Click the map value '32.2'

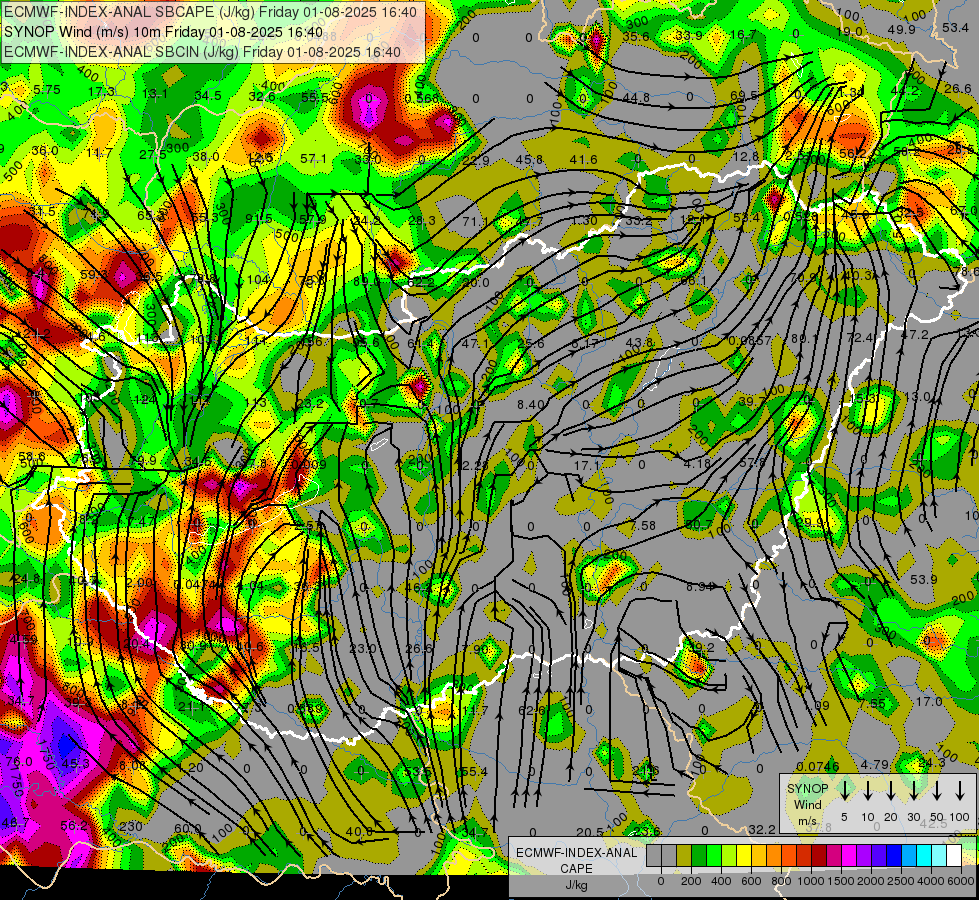[762, 829]
